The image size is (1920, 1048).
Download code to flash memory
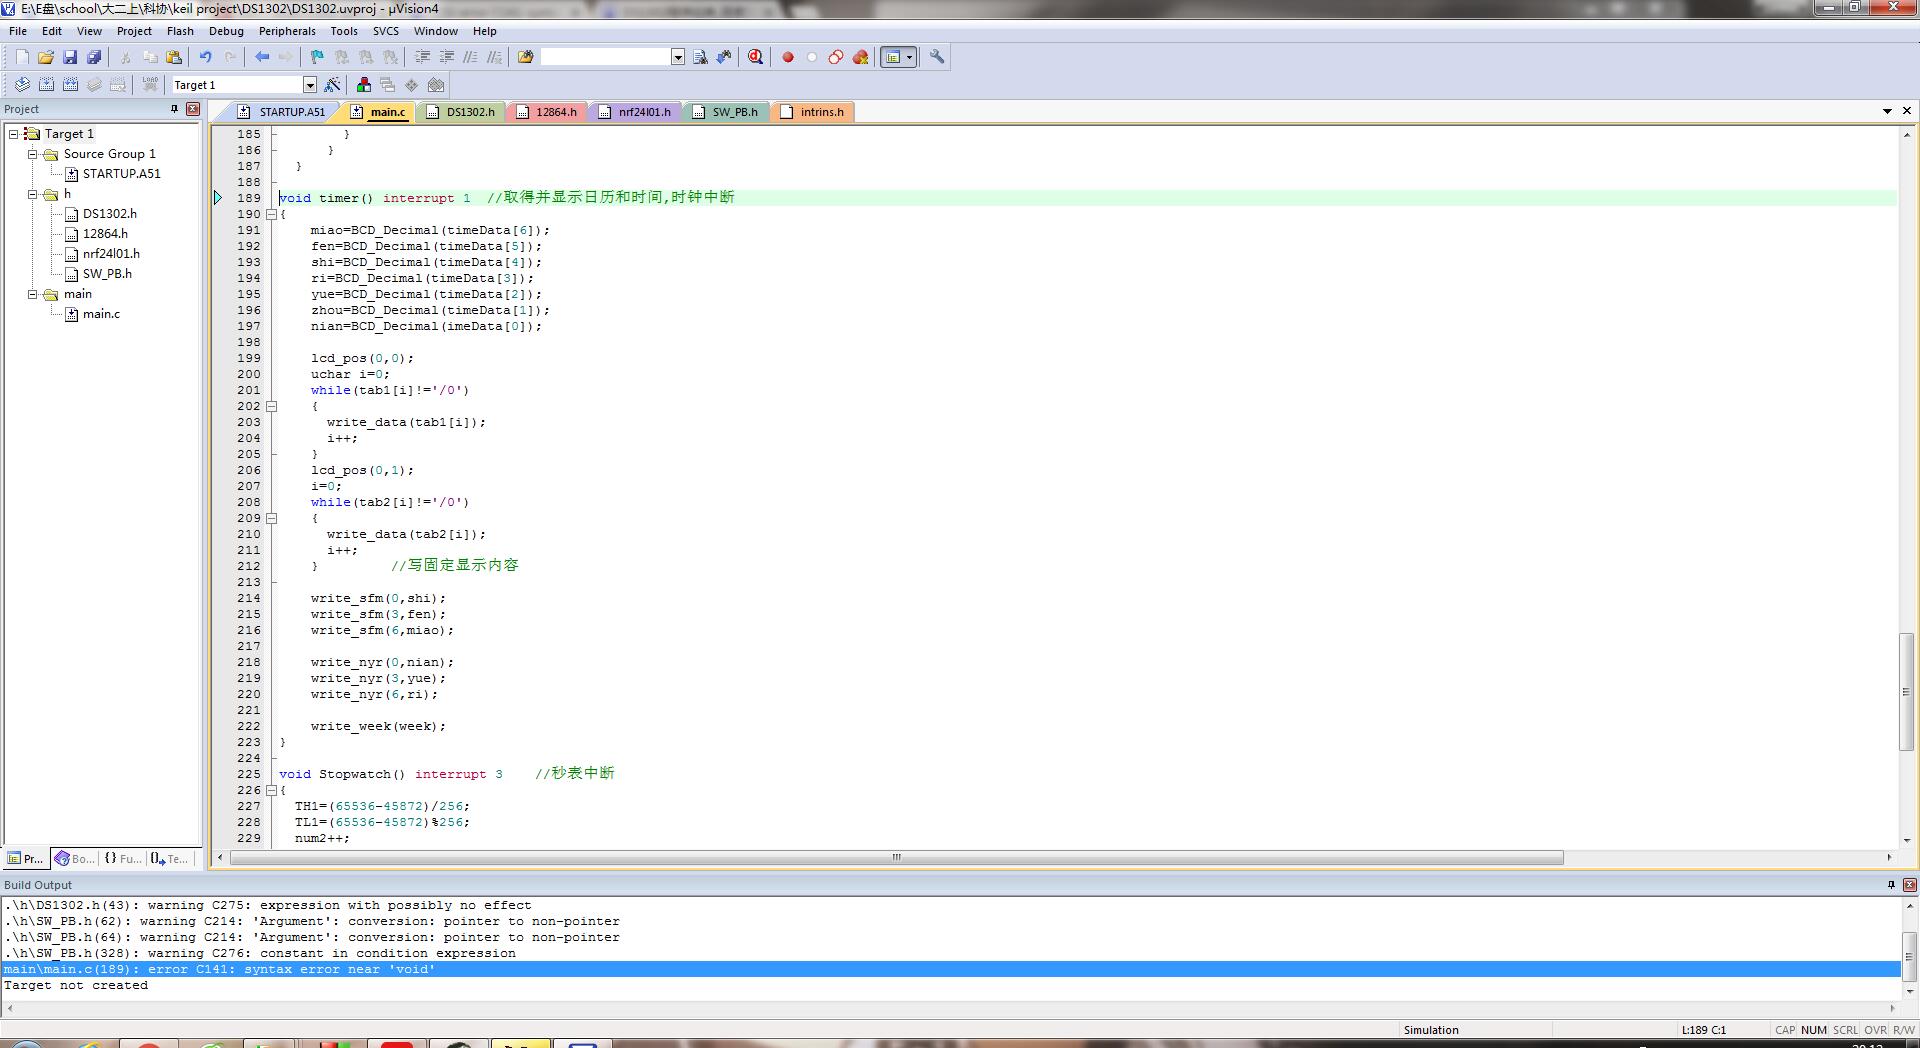pos(150,85)
